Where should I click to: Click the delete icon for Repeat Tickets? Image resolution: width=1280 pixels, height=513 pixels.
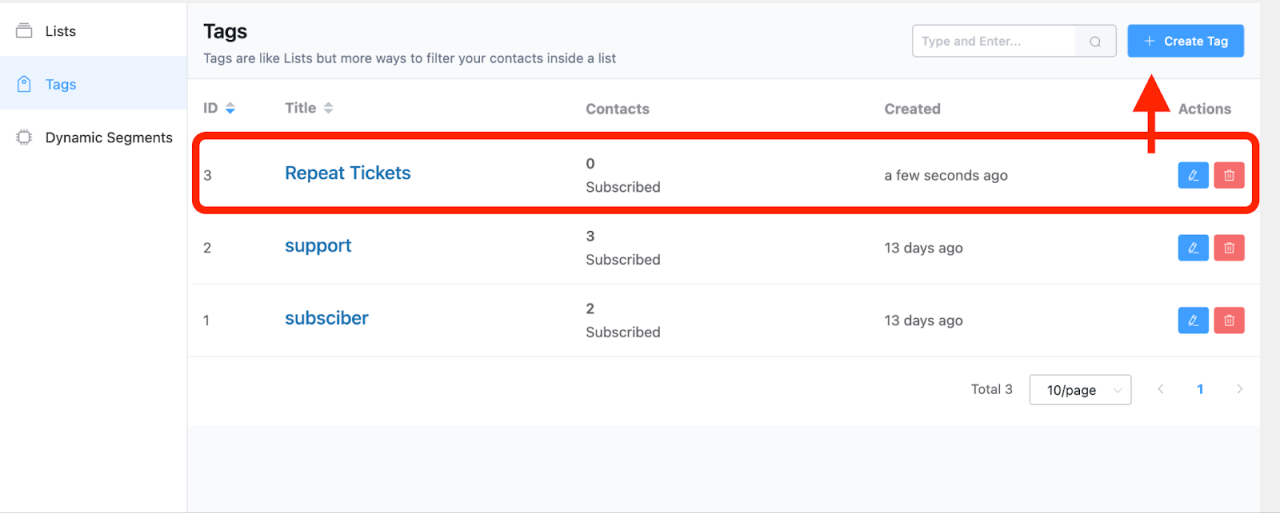[x=1229, y=175]
